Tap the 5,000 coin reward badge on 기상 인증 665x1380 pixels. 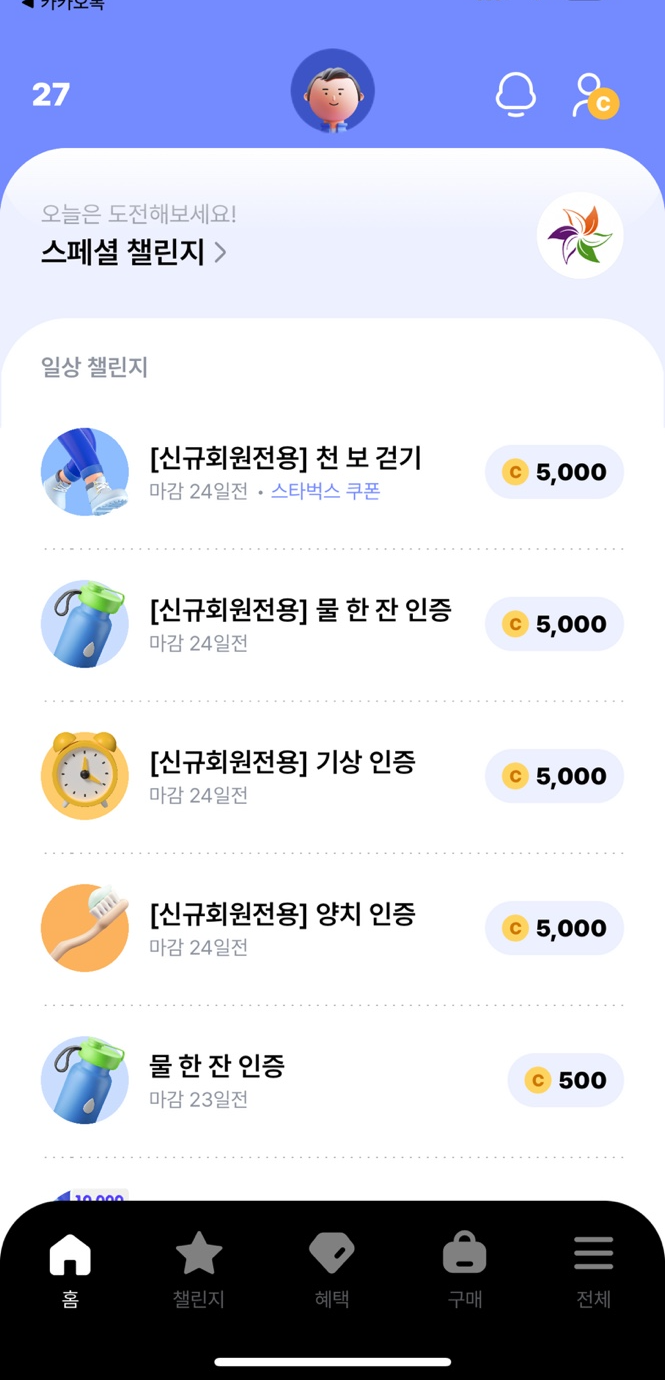(554, 775)
